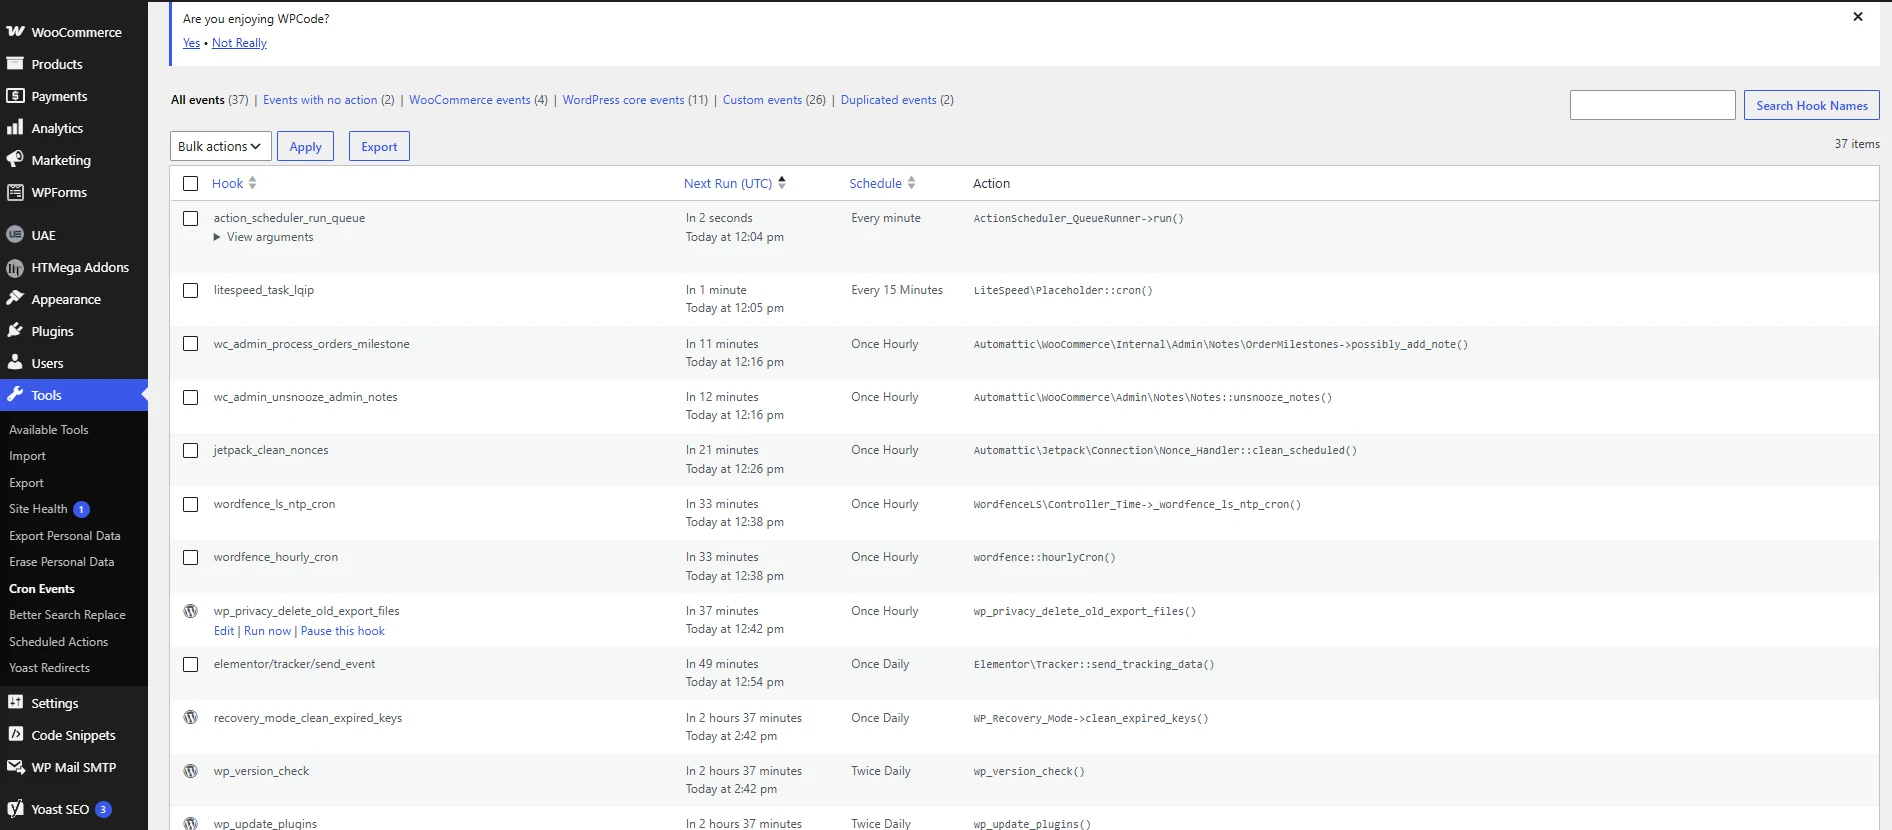Check the litespeed_task_lqip row checkbox
The height and width of the screenshot is (830, 1892).
[x=191, y=290]
